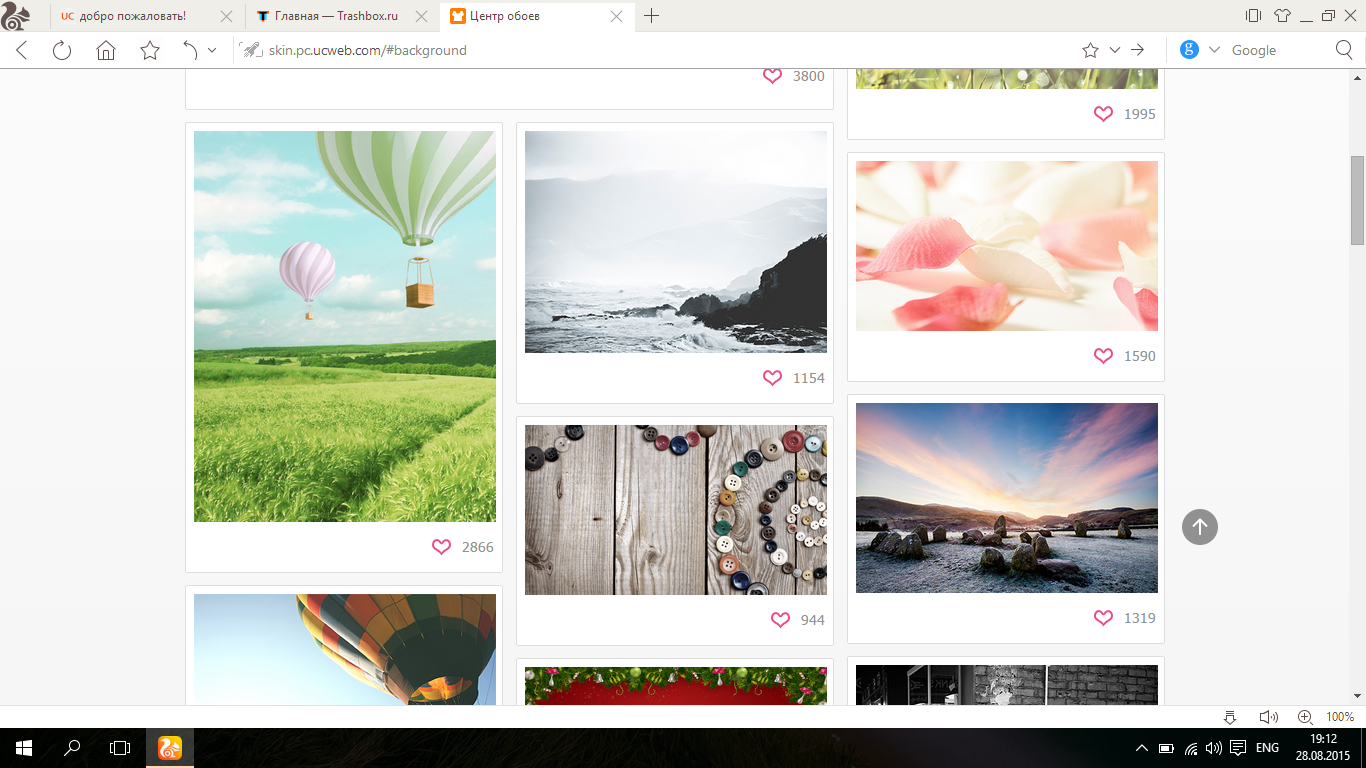Restore the last closed tab with the undo arrow
Image resolution: width=1366 pixels, height=768 pixels.
coord(190,50)
